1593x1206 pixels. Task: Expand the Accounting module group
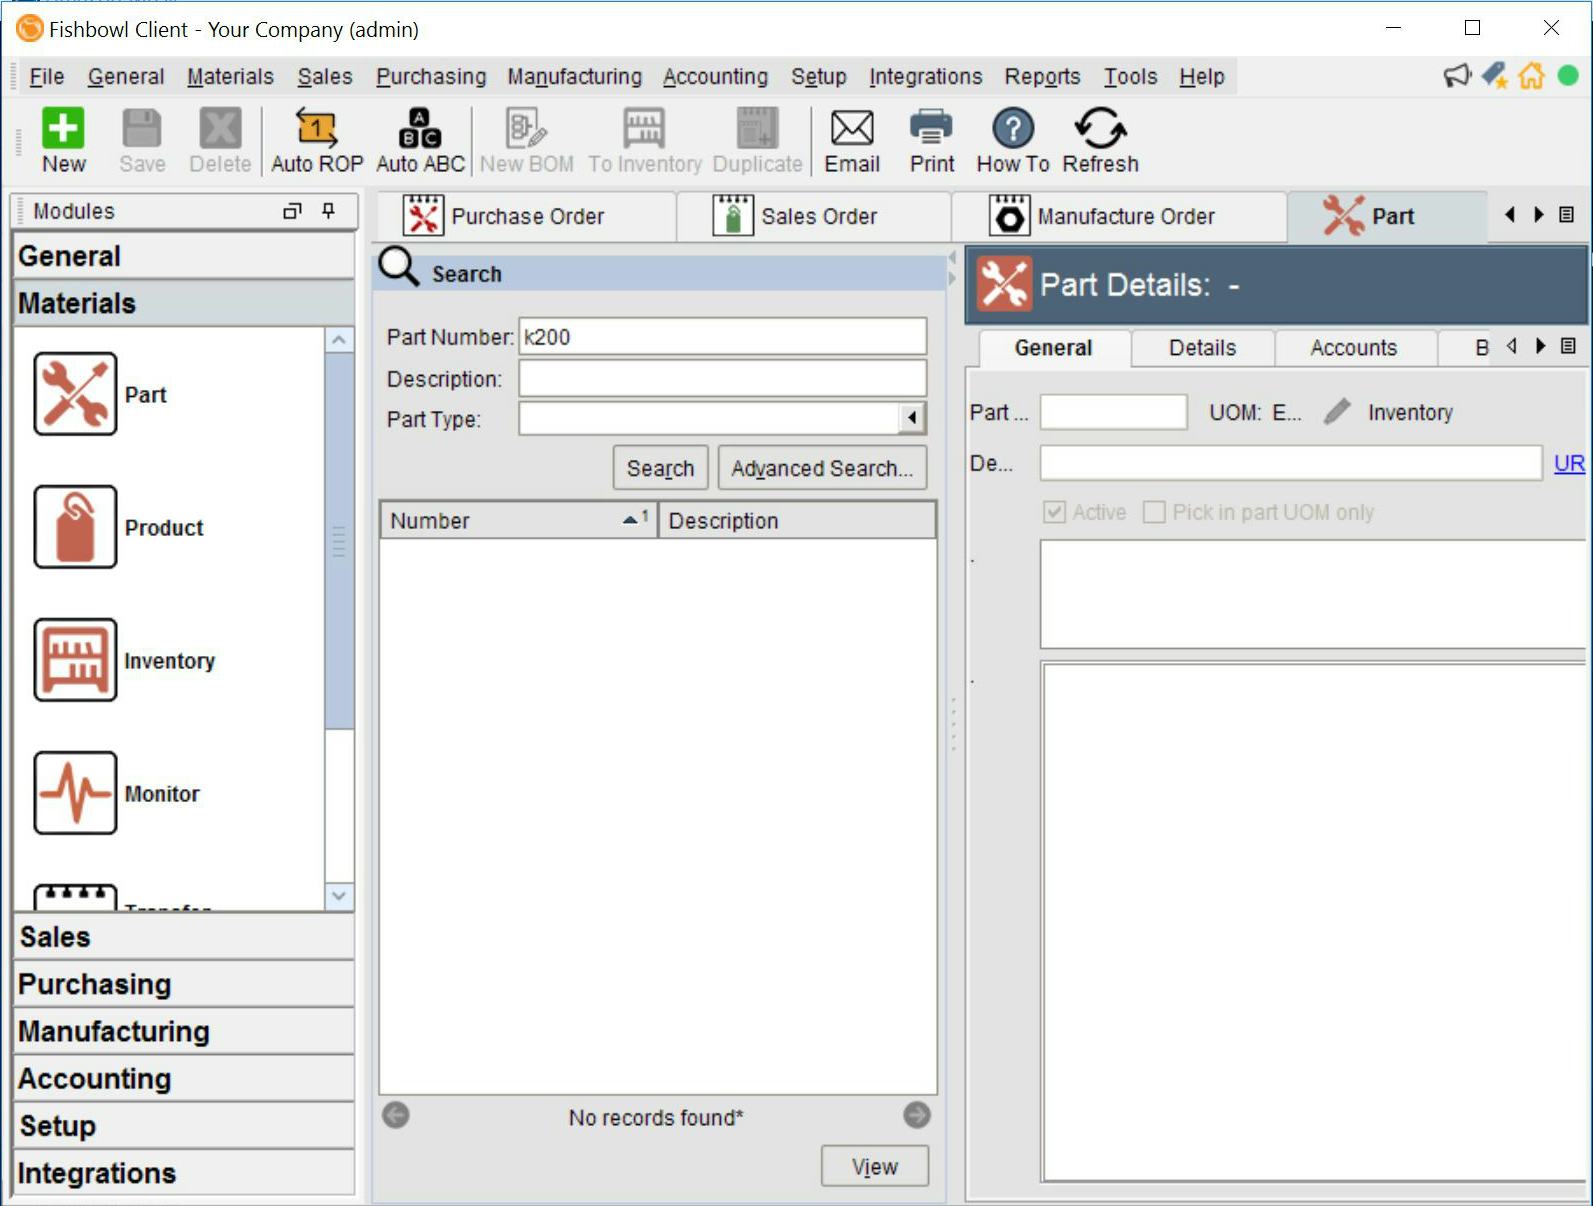click(x=184, y=1078)
